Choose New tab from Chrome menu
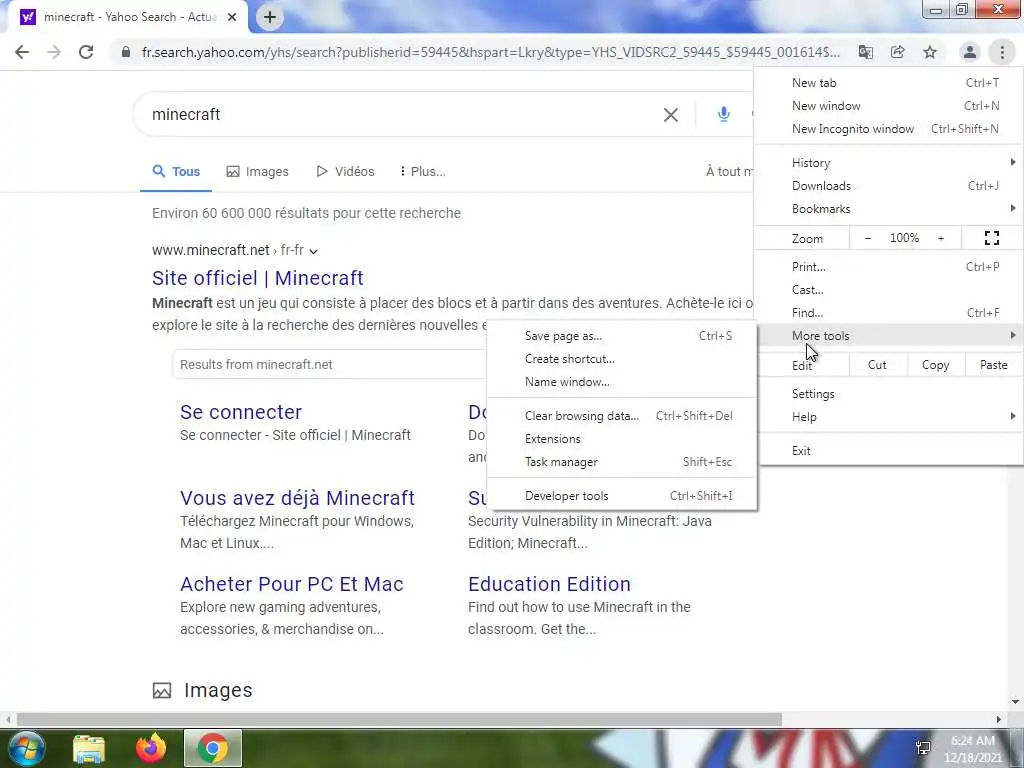Viewport: 1024px width, 768px height. 889,83
